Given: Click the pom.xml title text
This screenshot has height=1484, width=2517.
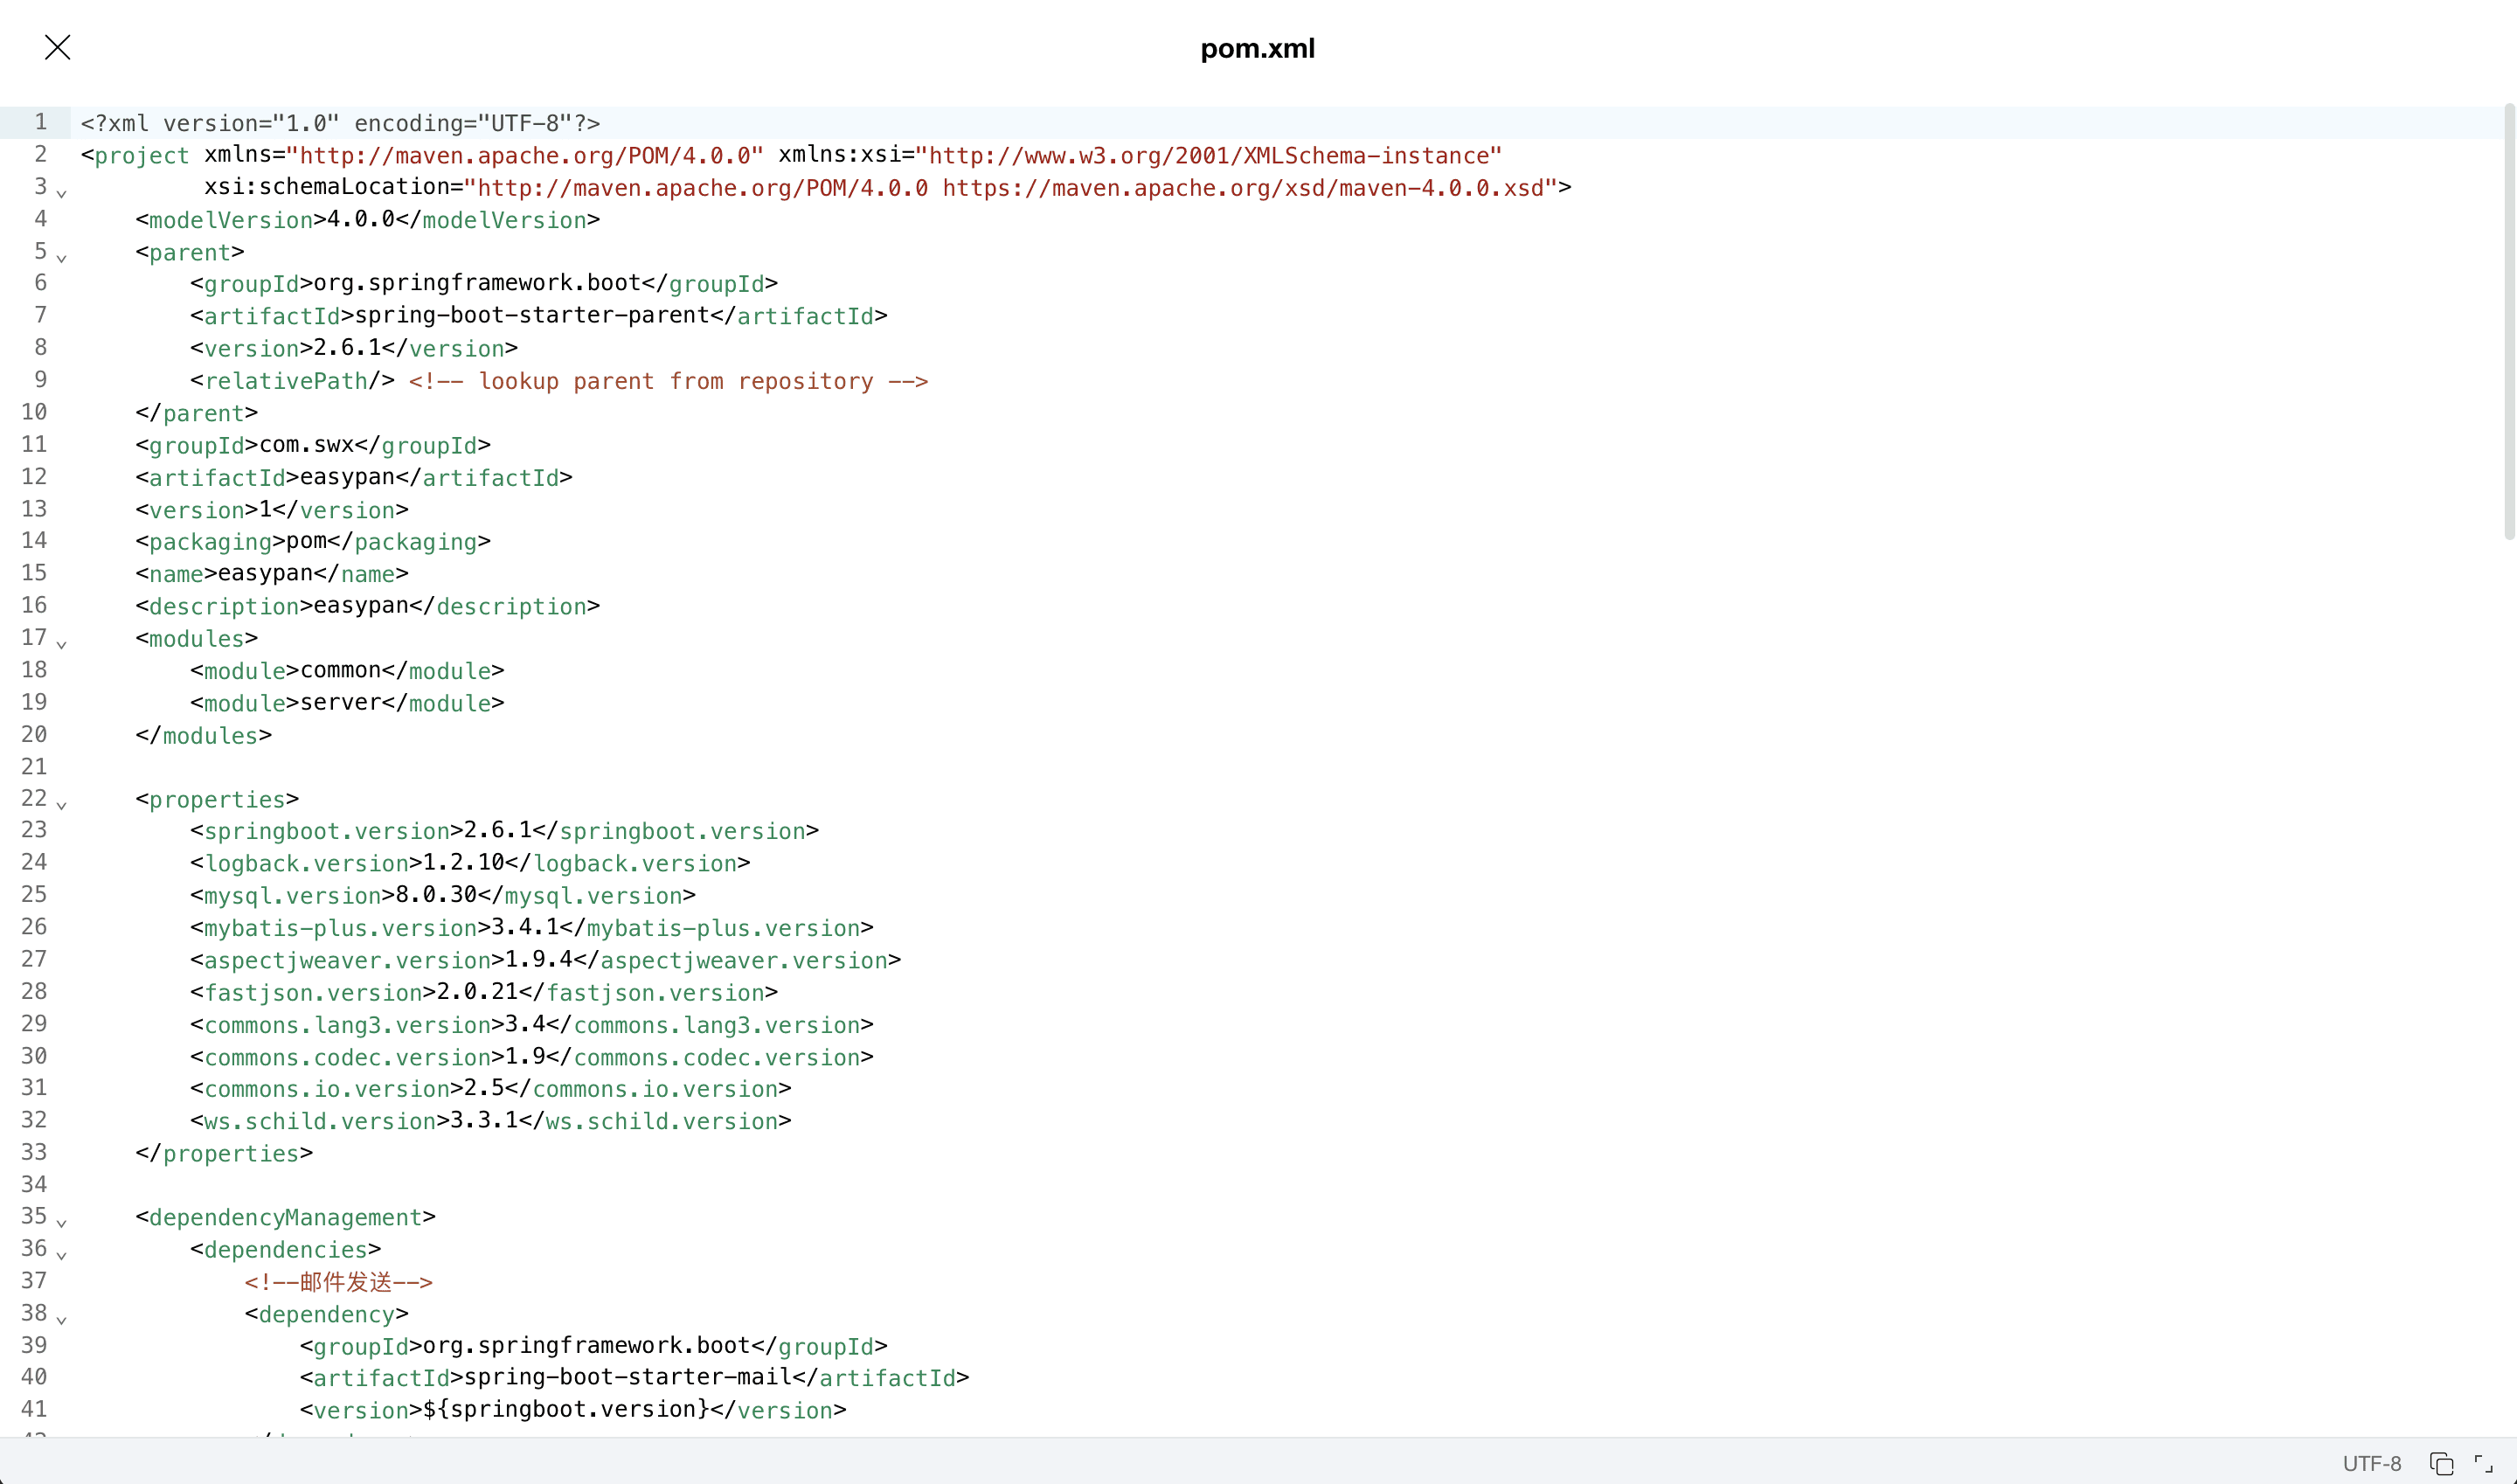Looking at the screenshot, I should point(1257,48).
